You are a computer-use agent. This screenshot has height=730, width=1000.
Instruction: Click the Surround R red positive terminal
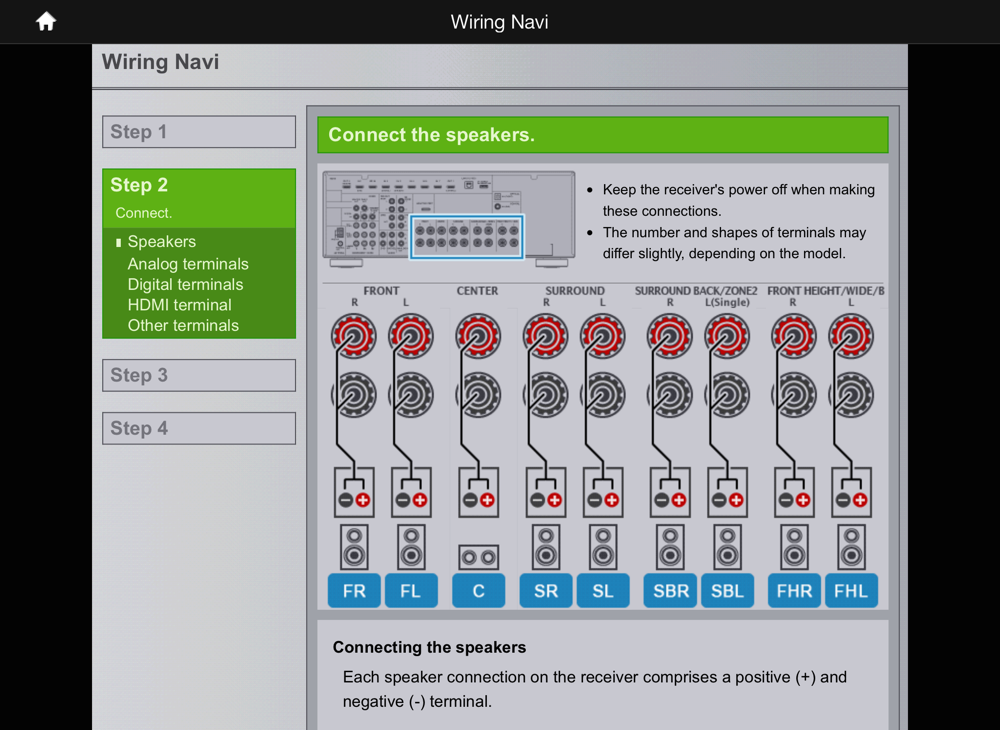tap(546, 335)
